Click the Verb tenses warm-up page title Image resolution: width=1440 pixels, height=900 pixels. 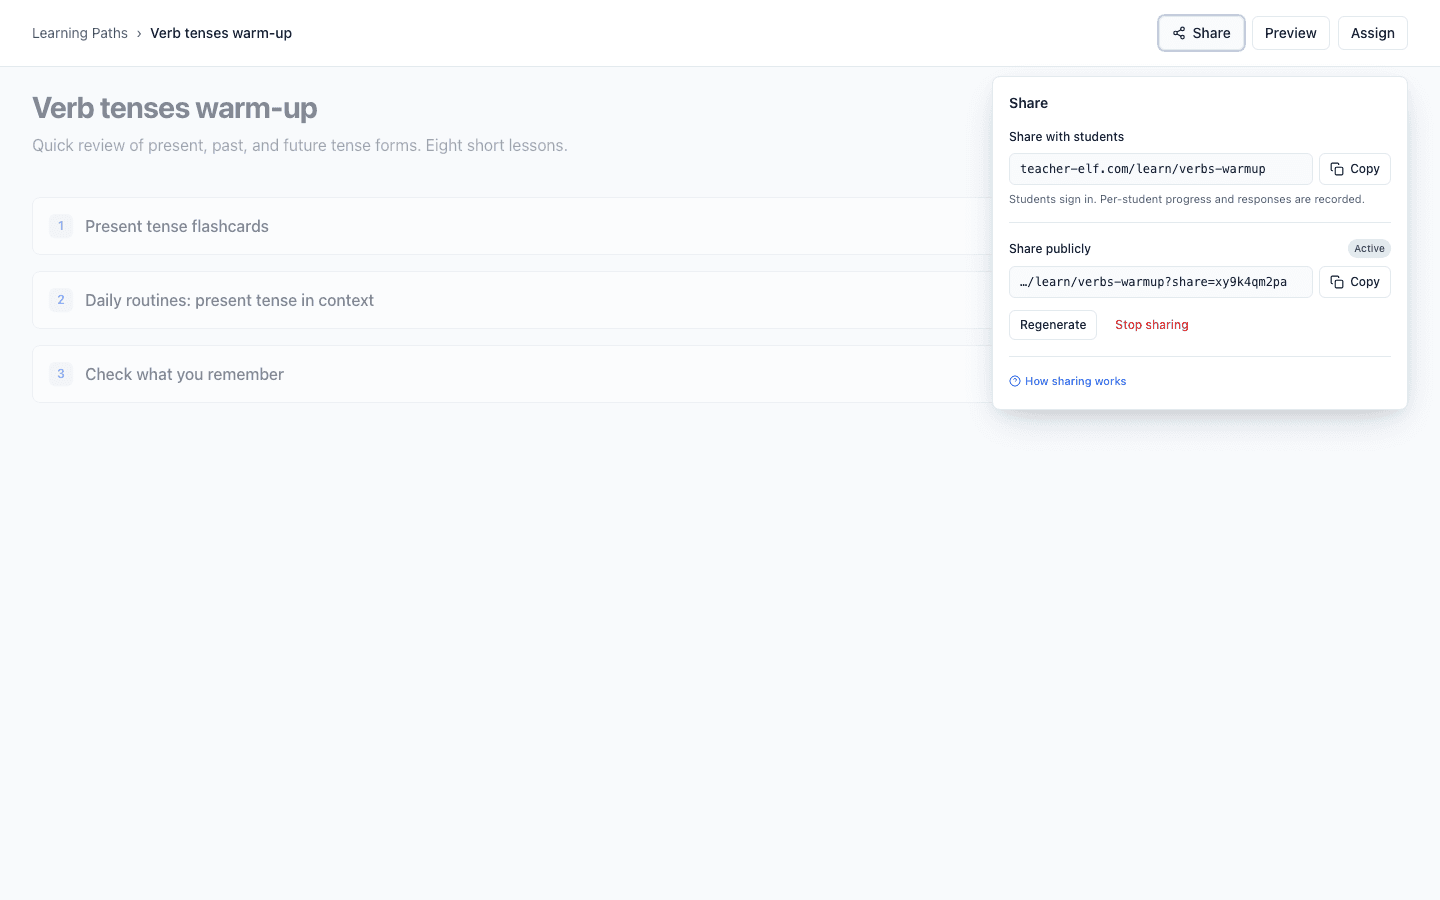tap(175, 108)
